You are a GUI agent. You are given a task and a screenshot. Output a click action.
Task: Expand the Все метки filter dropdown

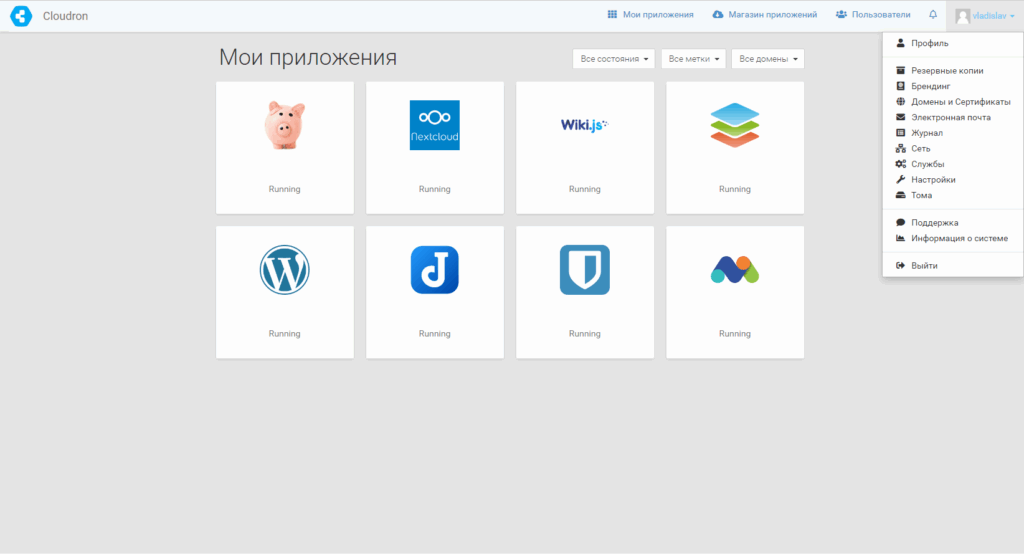693,59
